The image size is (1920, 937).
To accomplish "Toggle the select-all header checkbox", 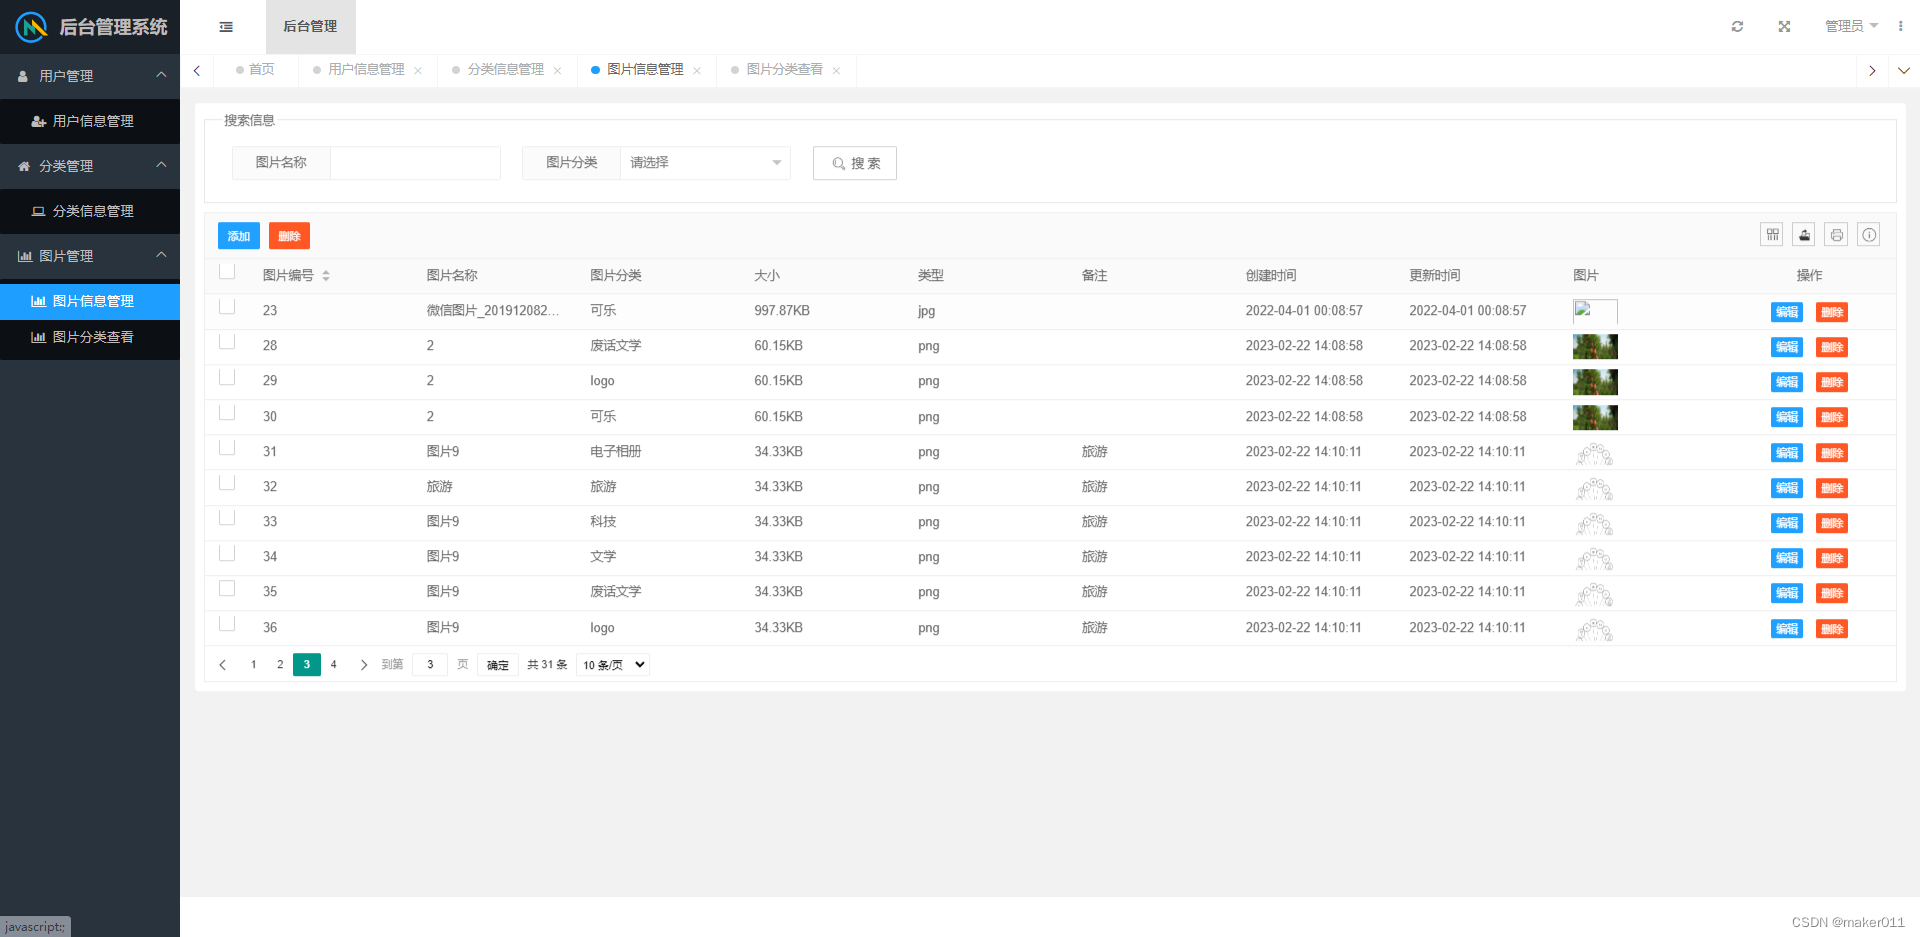I will 227,271.
